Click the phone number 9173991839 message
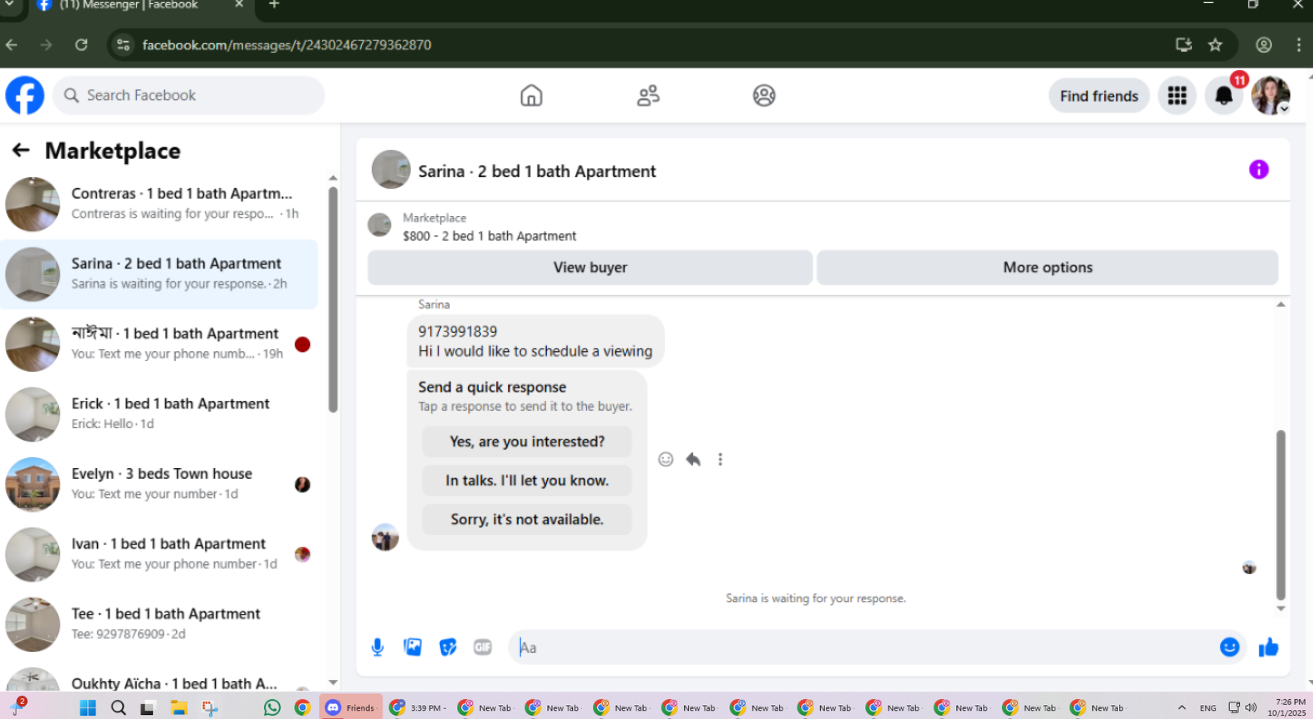Screen dimensions: 1313x719 458,331
